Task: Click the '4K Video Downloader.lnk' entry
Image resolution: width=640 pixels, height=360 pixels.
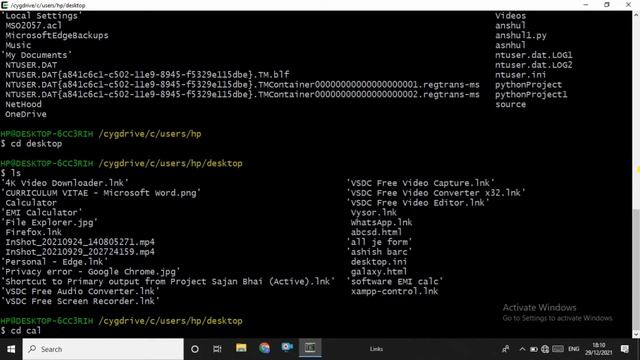Action: (65, 183)
